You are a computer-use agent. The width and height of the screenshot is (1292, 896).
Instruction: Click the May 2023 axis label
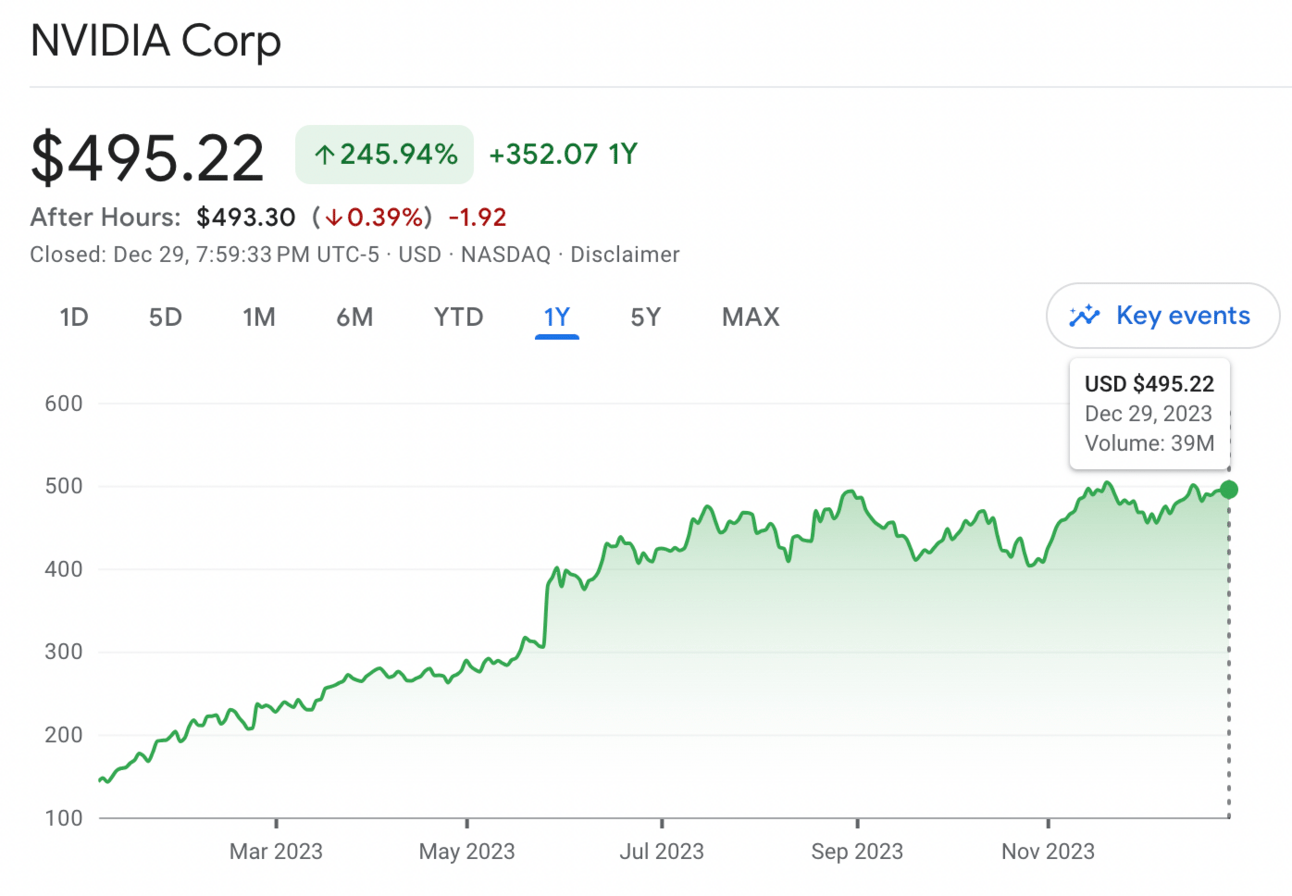467,852
